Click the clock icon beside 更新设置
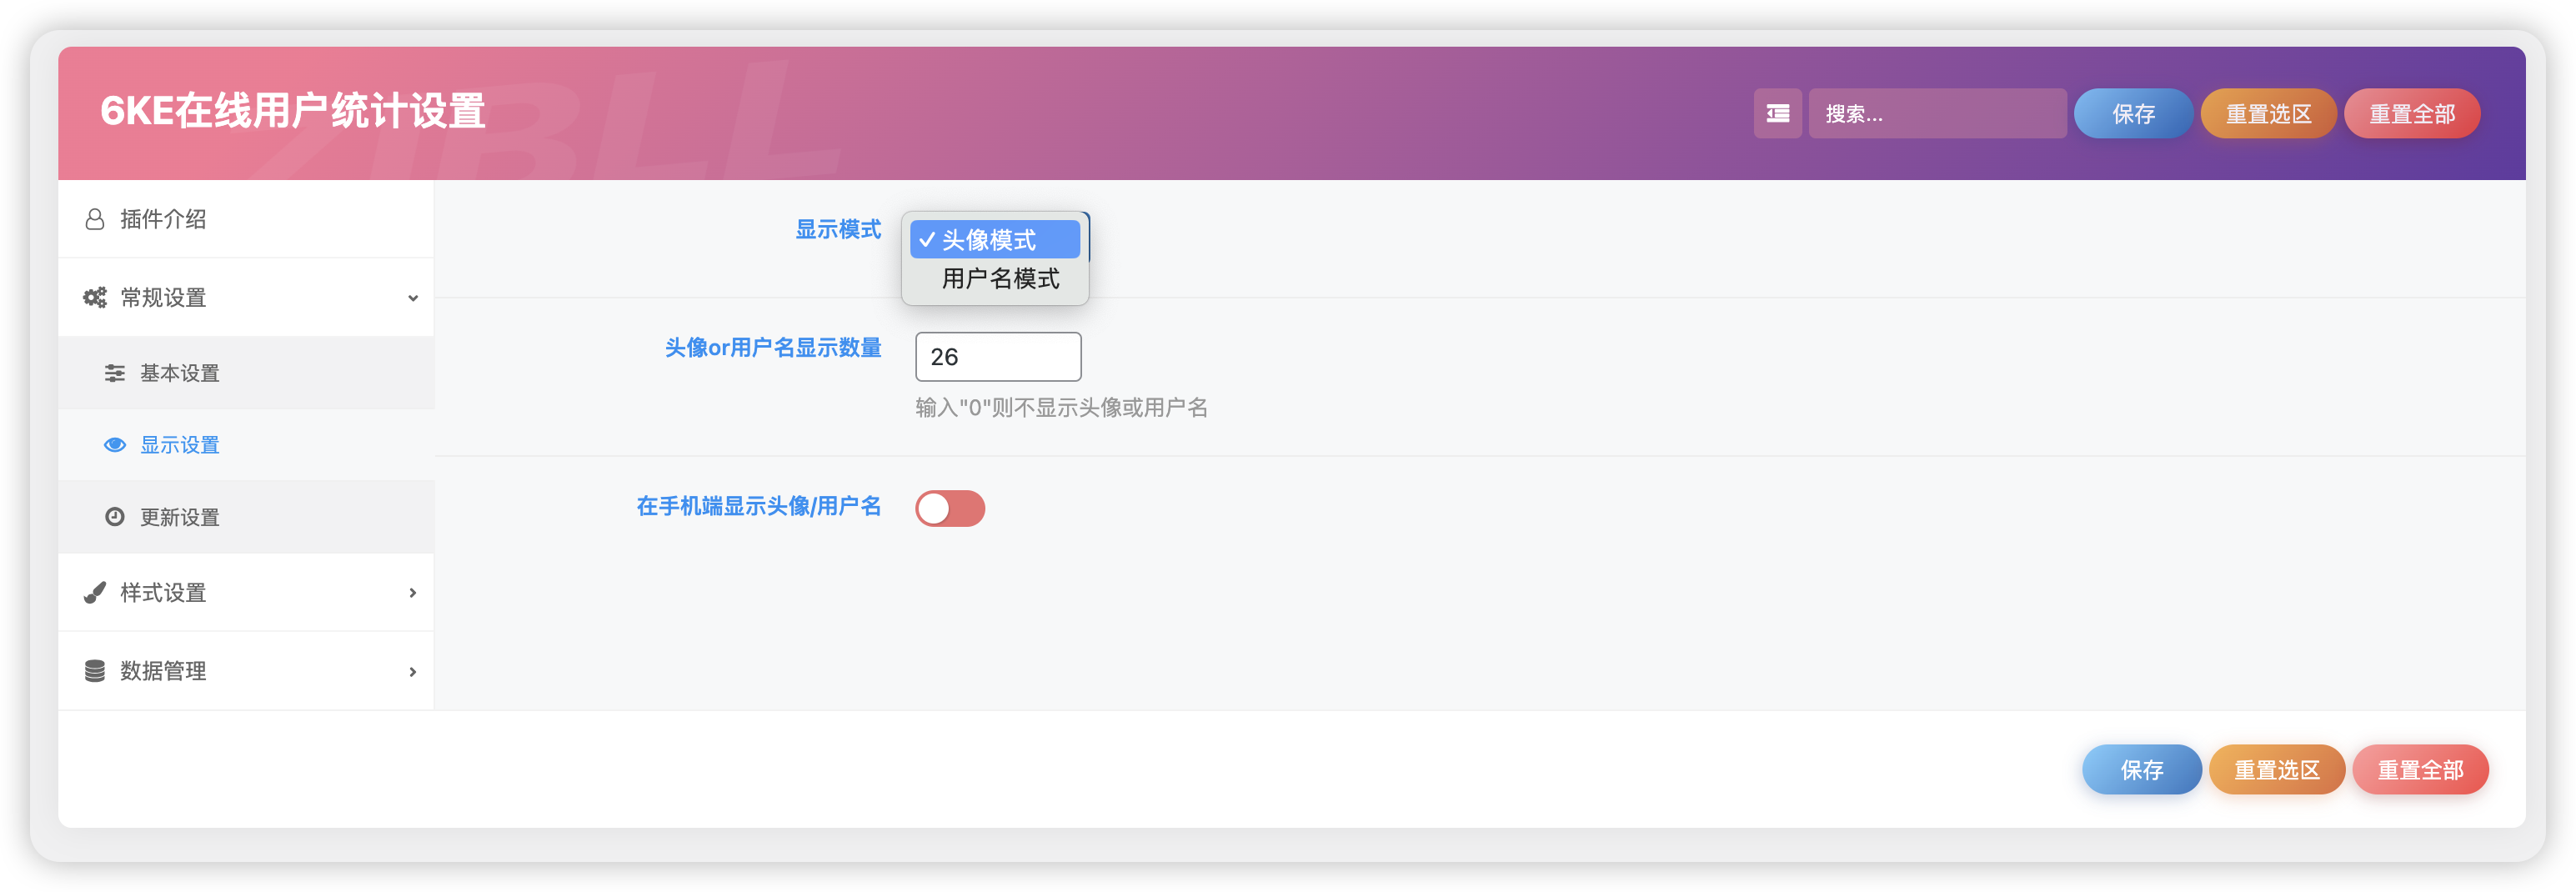Image resolution: width=2576 pixels, height=892 pixels. pos(115,517)
